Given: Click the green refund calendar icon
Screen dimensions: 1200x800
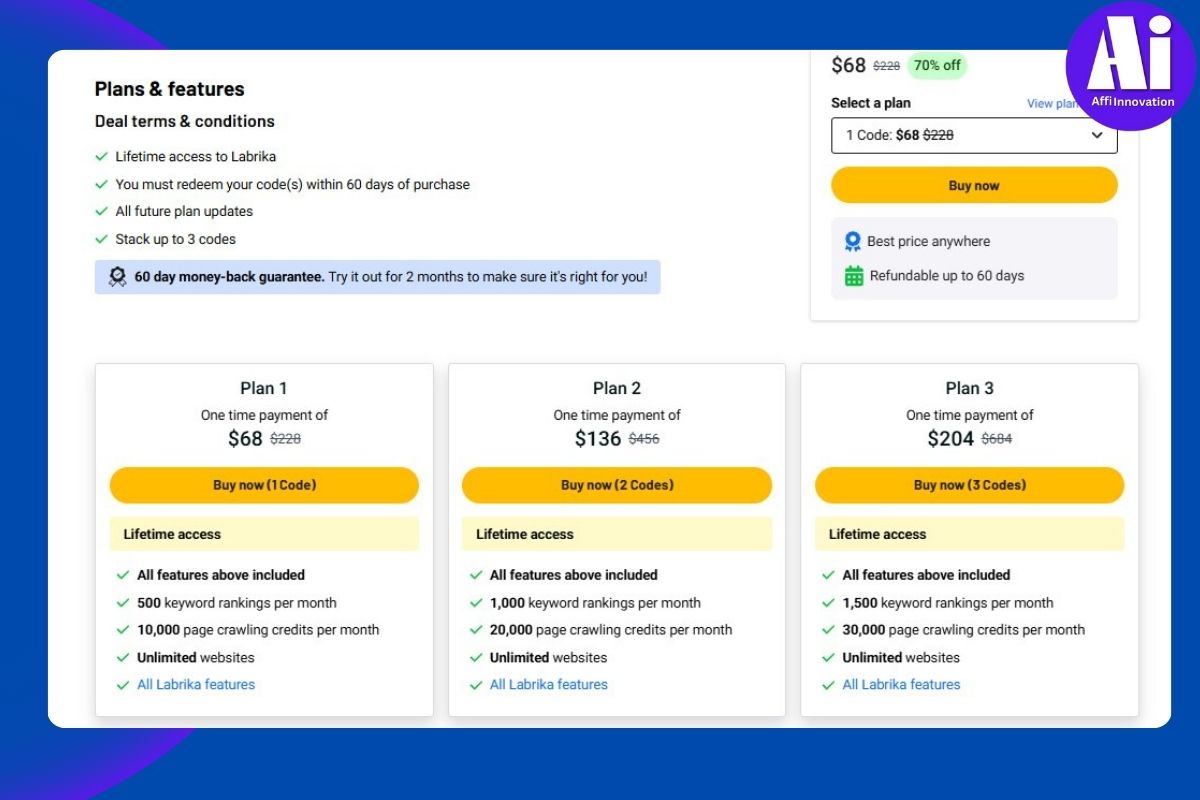Looking at the screenshot, I should tap(853, 276).
